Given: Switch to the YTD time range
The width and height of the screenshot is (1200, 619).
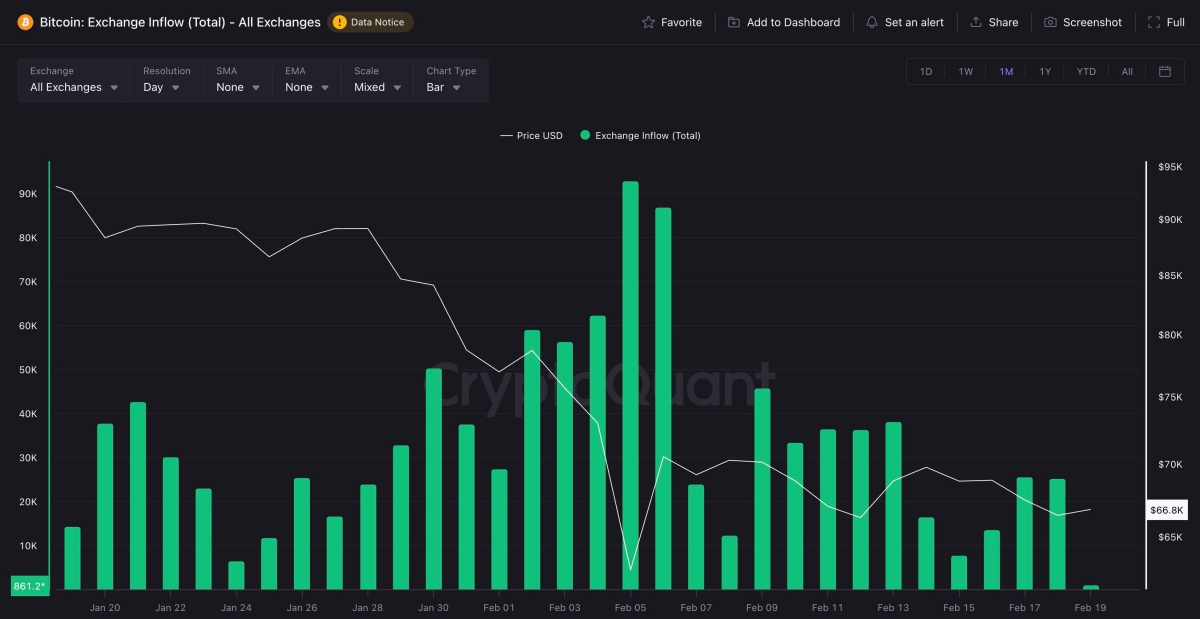Looking at the screenshot, I should [1086, 71].
